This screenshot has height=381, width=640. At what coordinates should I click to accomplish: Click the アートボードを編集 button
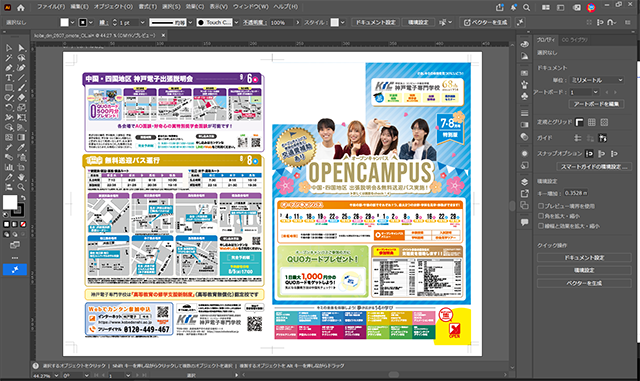click(x=596, y=104)
